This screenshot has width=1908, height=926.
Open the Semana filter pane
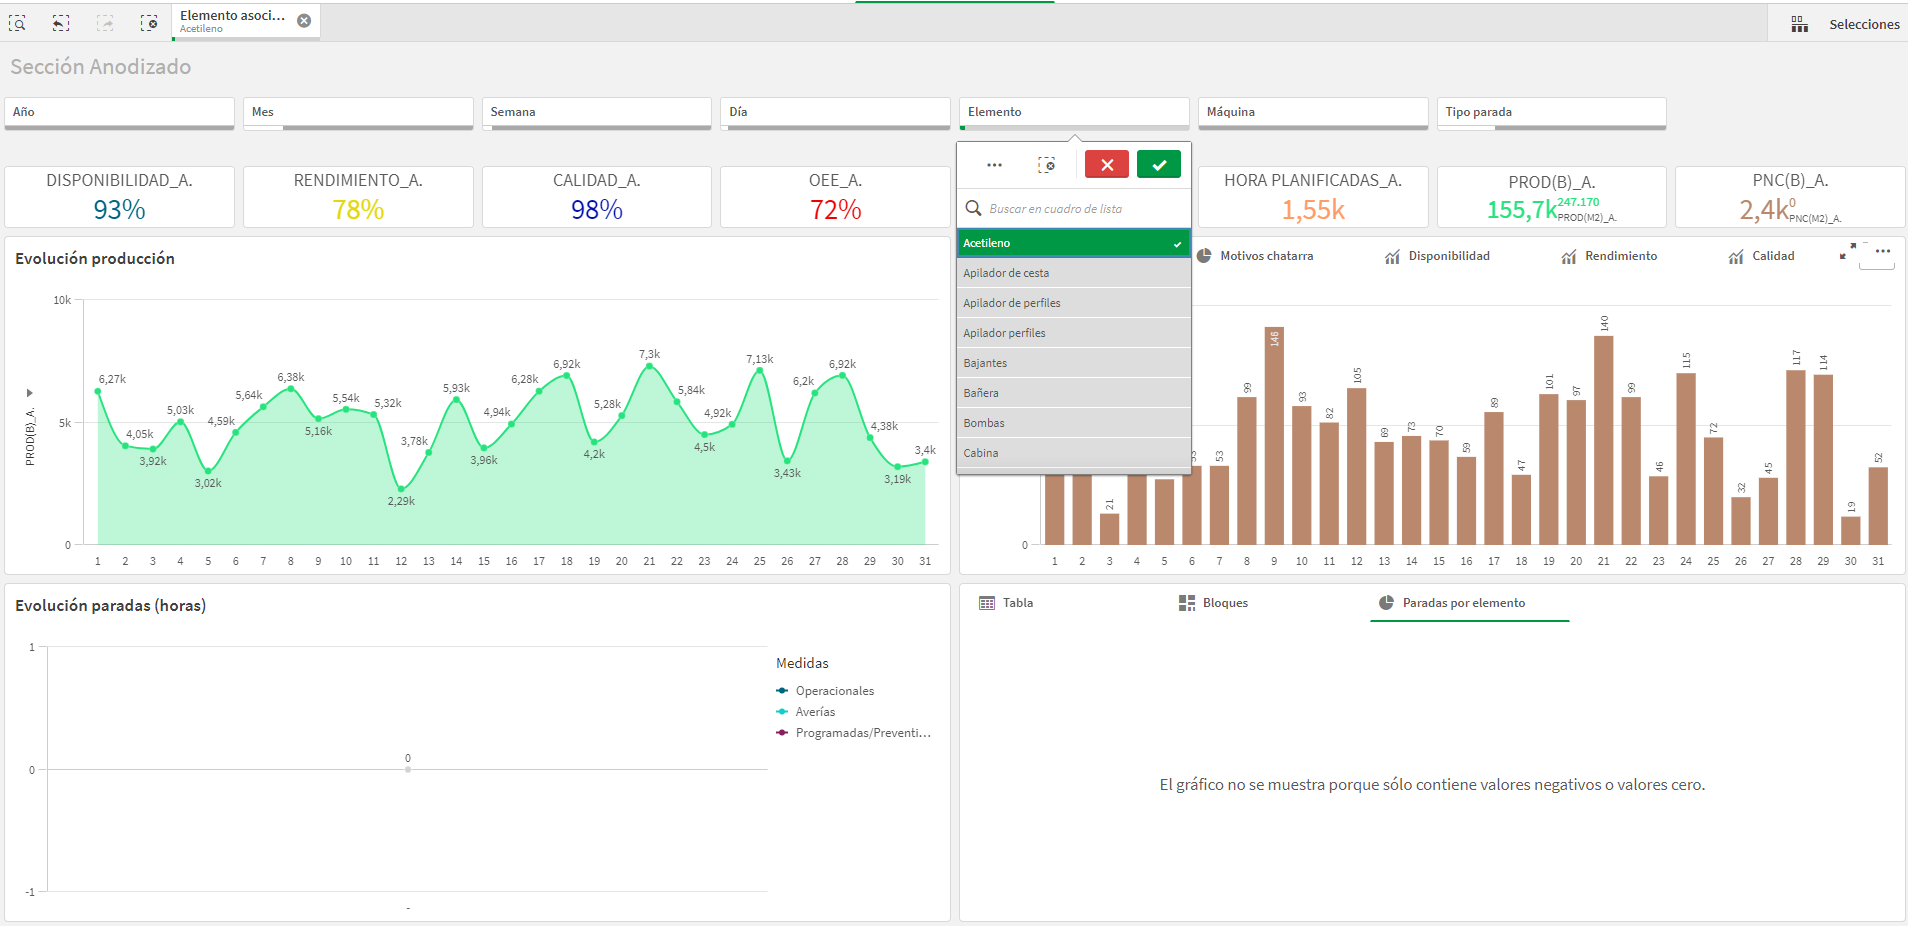coord(597,112)
